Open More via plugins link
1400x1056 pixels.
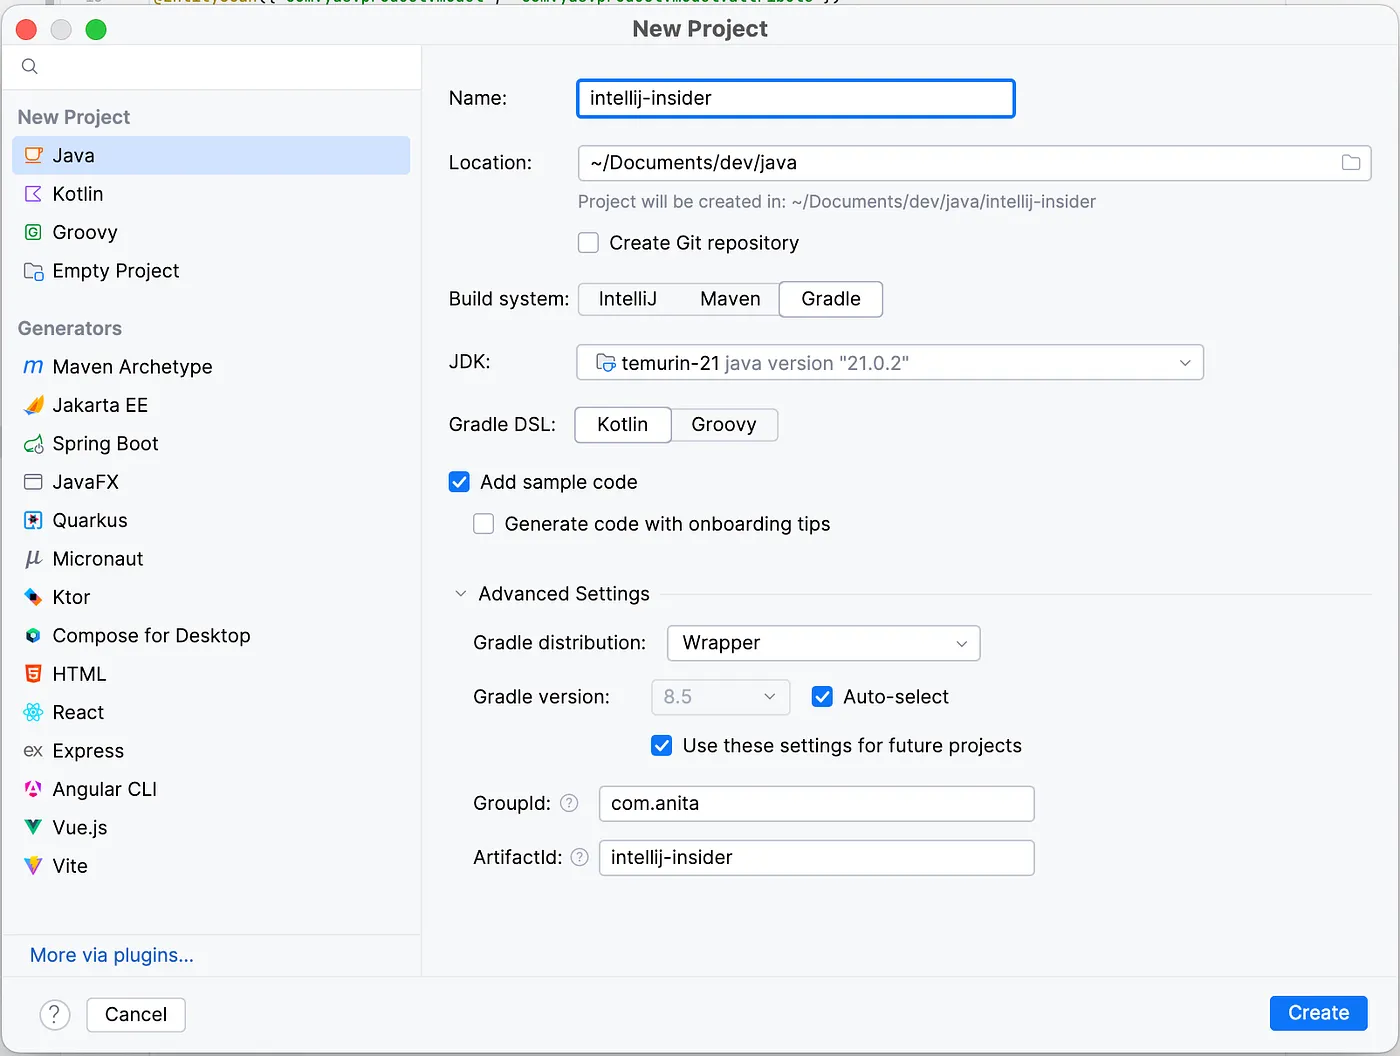(x=111, y=955)
